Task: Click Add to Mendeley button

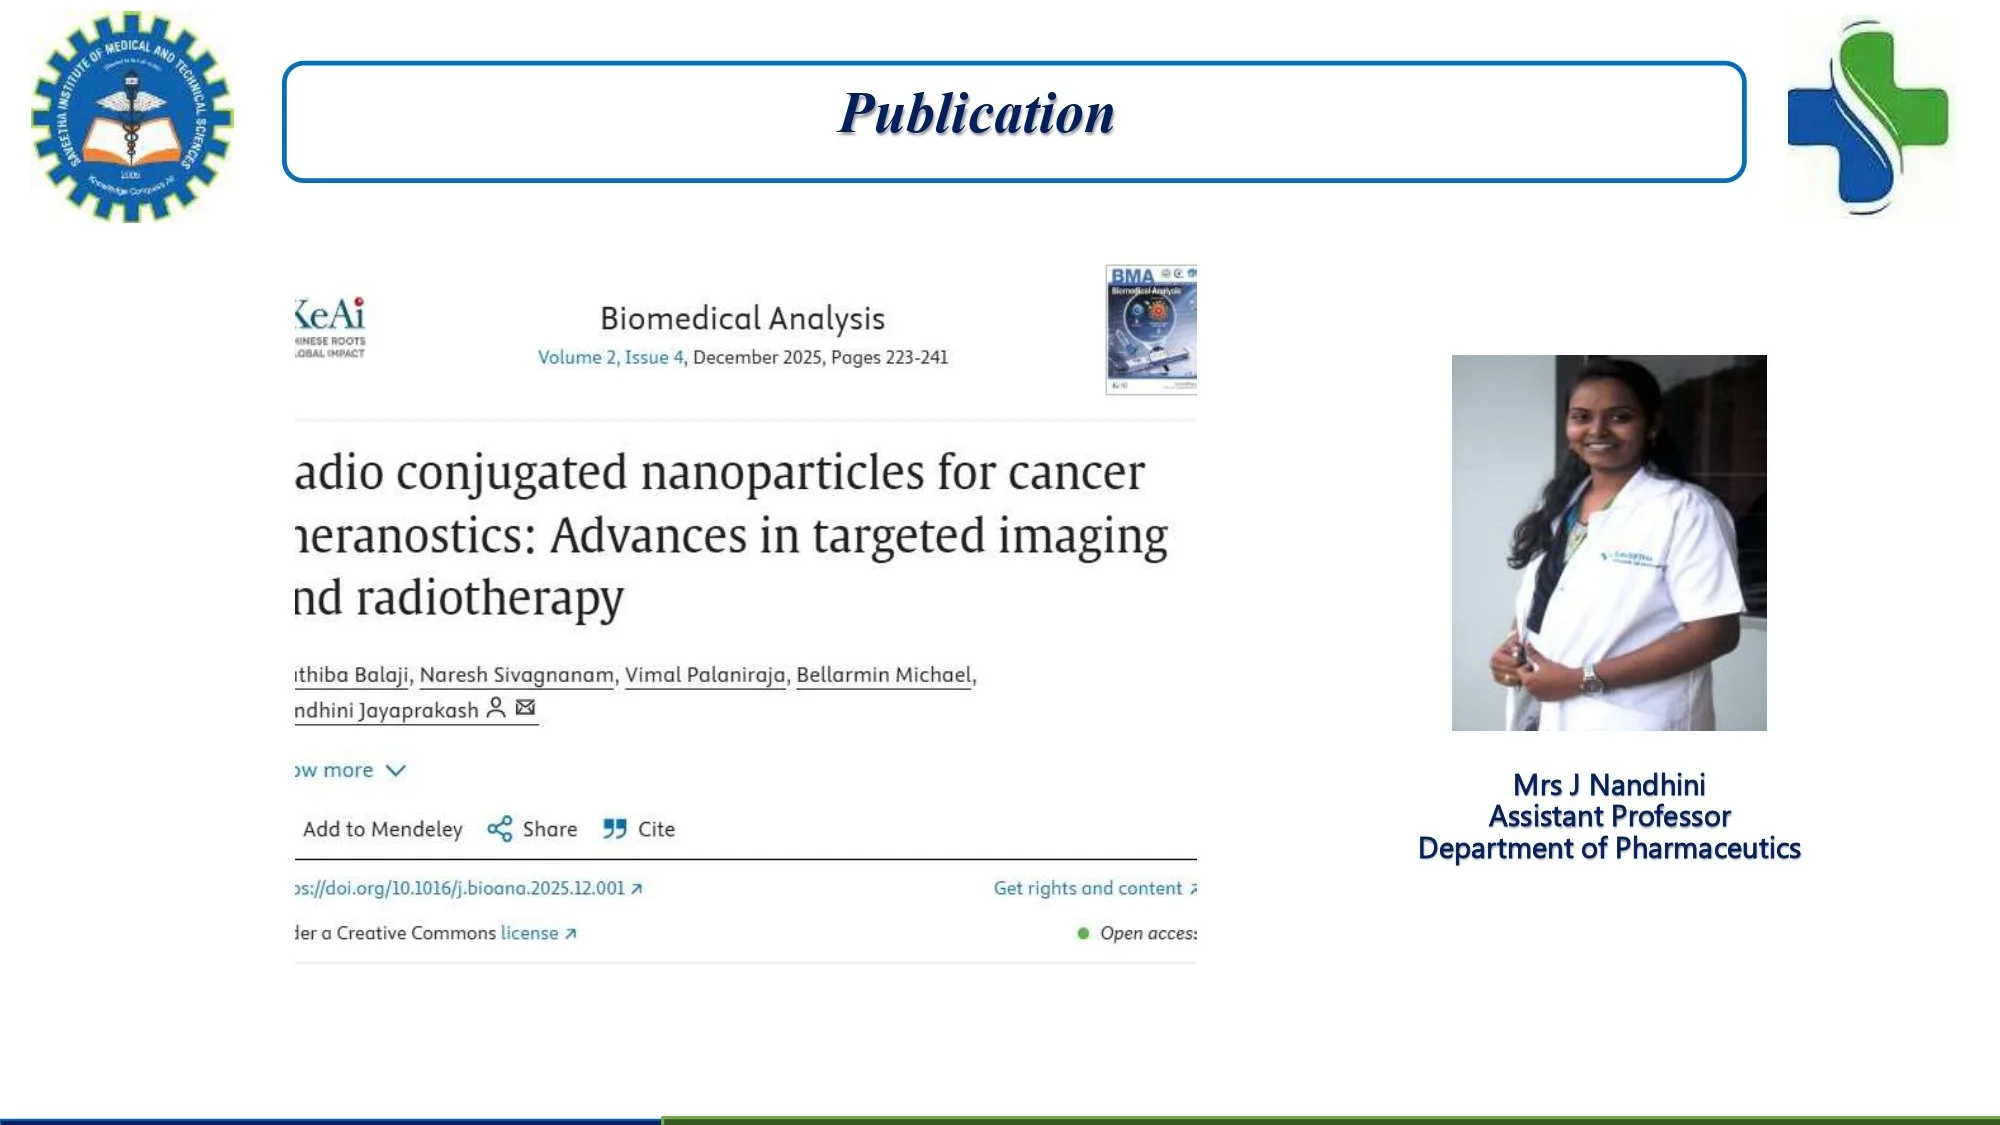Action: click(382, 829)
